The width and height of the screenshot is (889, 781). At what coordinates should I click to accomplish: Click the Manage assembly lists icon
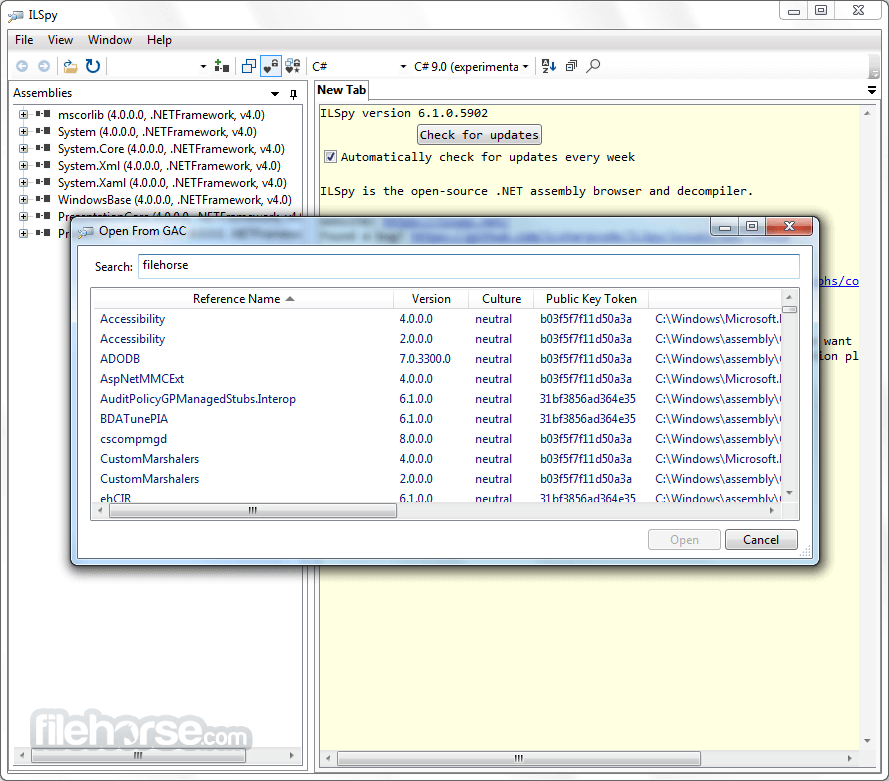pyautogui.click(x=222, y=66)
